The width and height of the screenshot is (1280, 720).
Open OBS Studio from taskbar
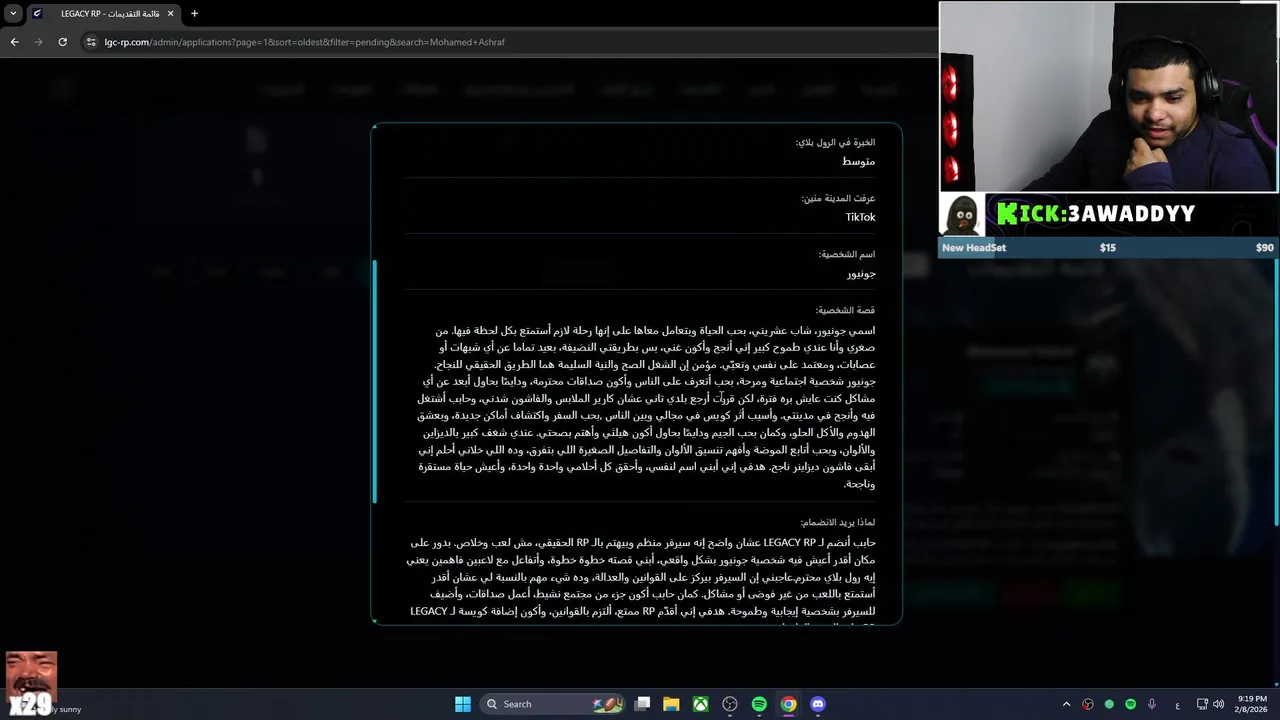730,704
